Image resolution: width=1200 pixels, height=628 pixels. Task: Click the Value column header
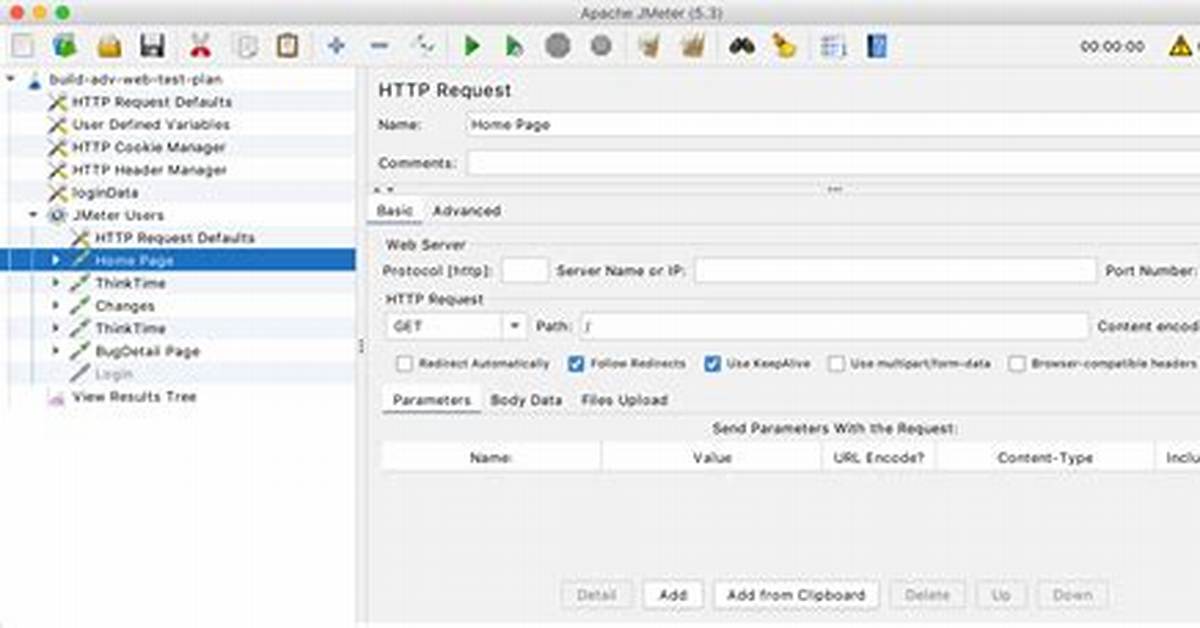[x=712, y=457]
